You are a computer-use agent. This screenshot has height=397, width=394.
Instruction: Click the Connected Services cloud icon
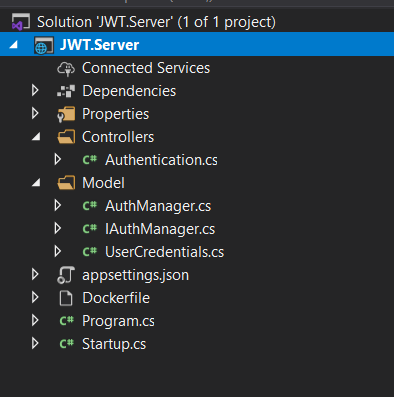[x=66, y=68]
